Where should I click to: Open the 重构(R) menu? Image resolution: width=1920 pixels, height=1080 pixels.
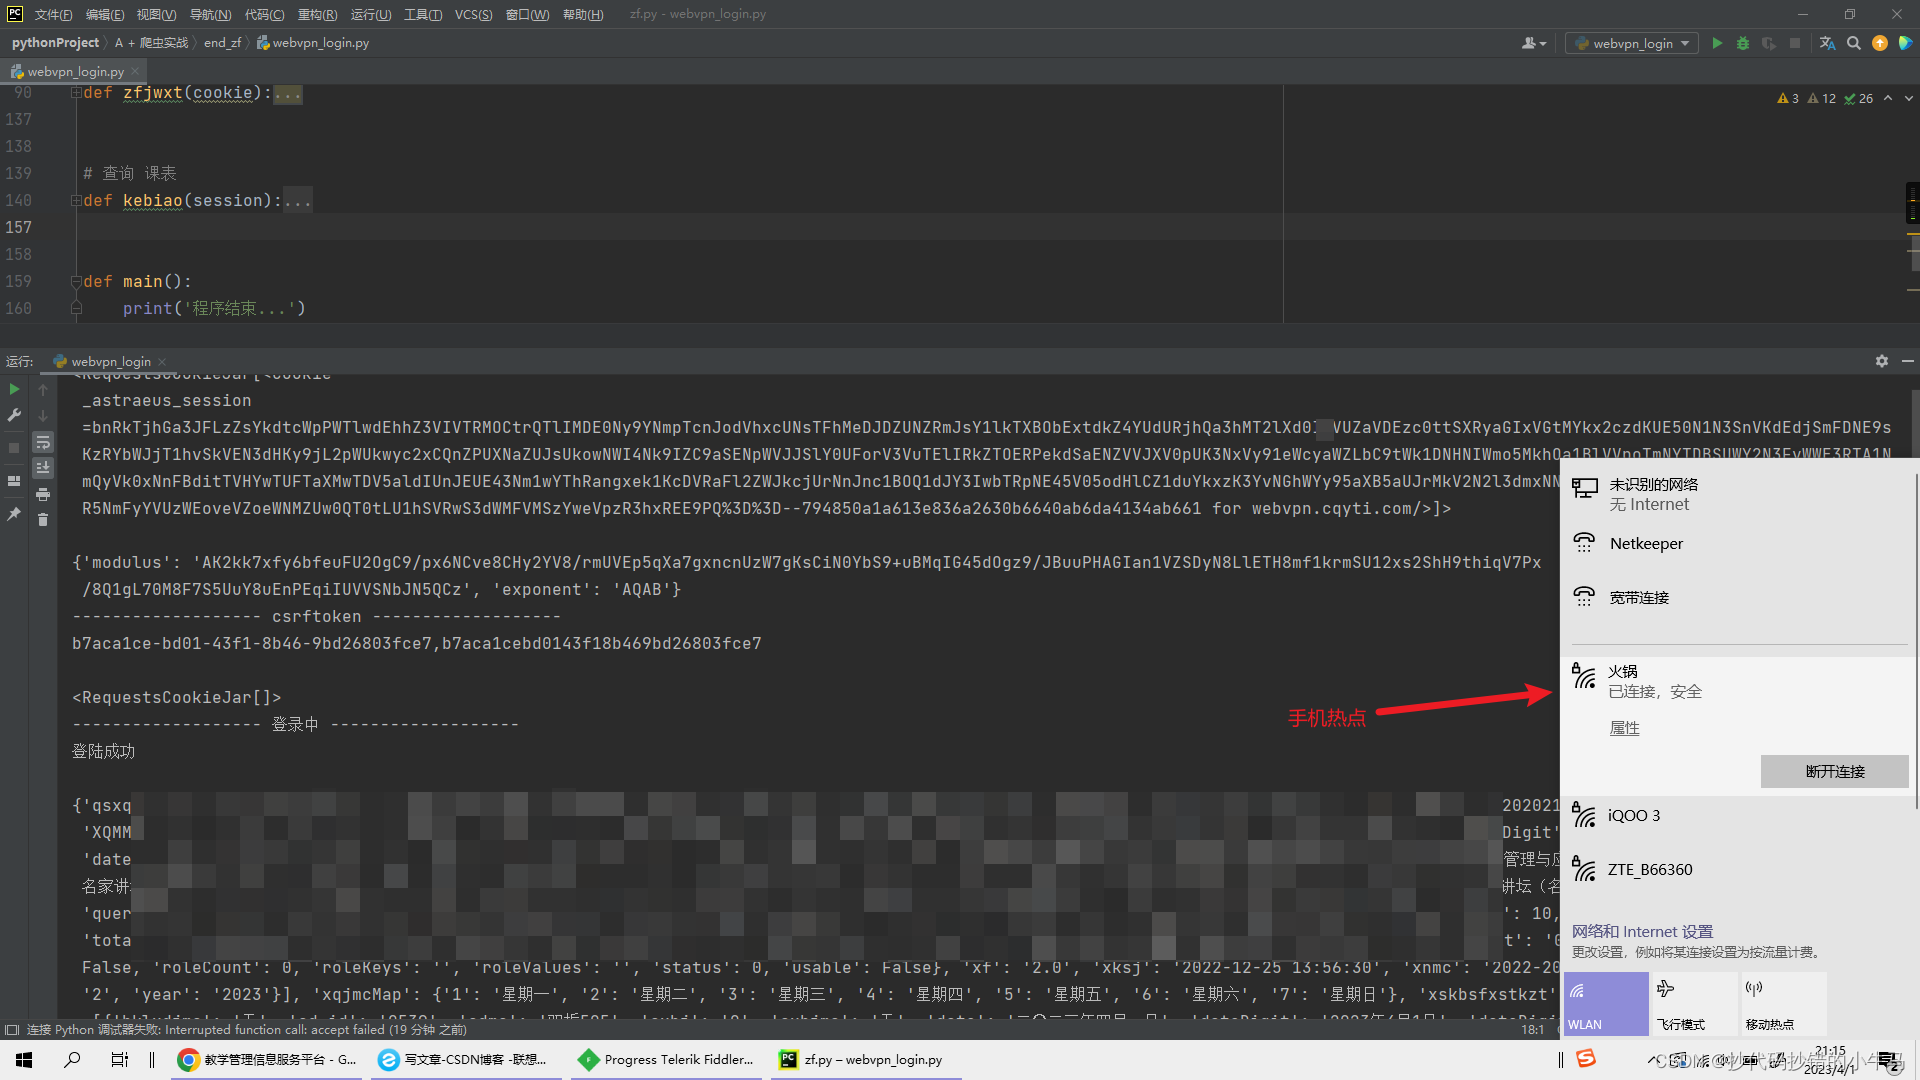(x=318, y=14)
